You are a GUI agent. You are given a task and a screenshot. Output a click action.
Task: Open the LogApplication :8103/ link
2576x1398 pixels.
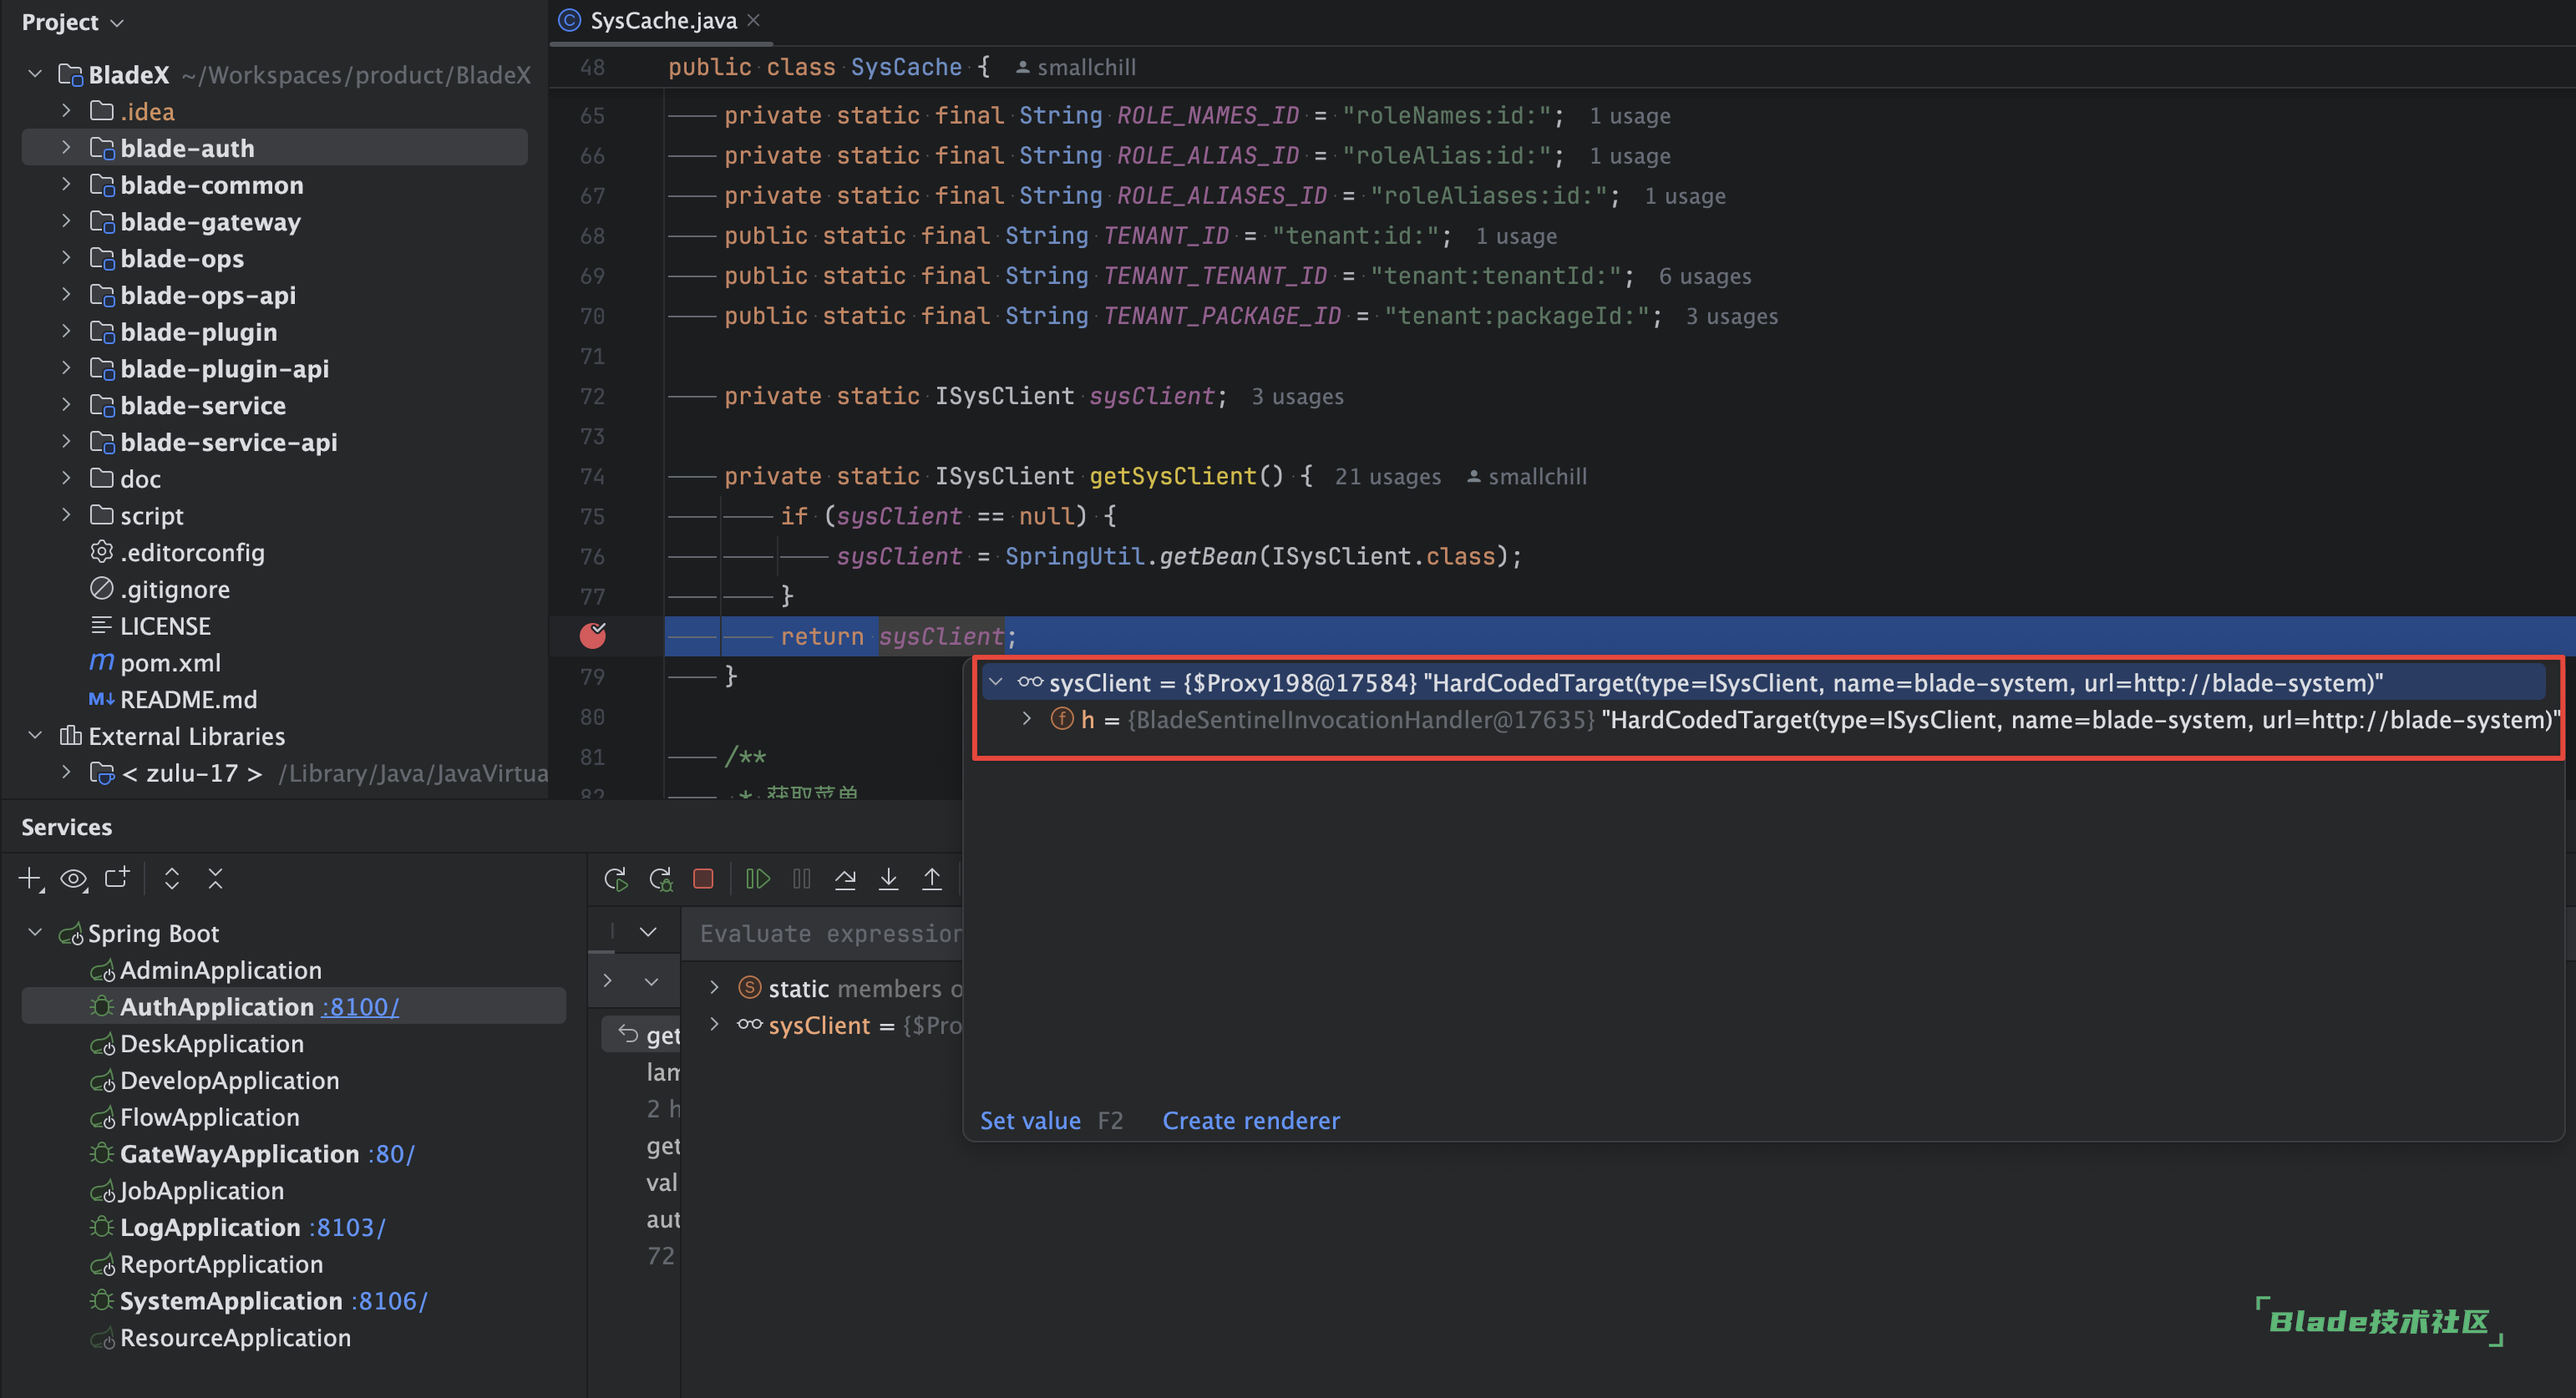click(347, 1227)
